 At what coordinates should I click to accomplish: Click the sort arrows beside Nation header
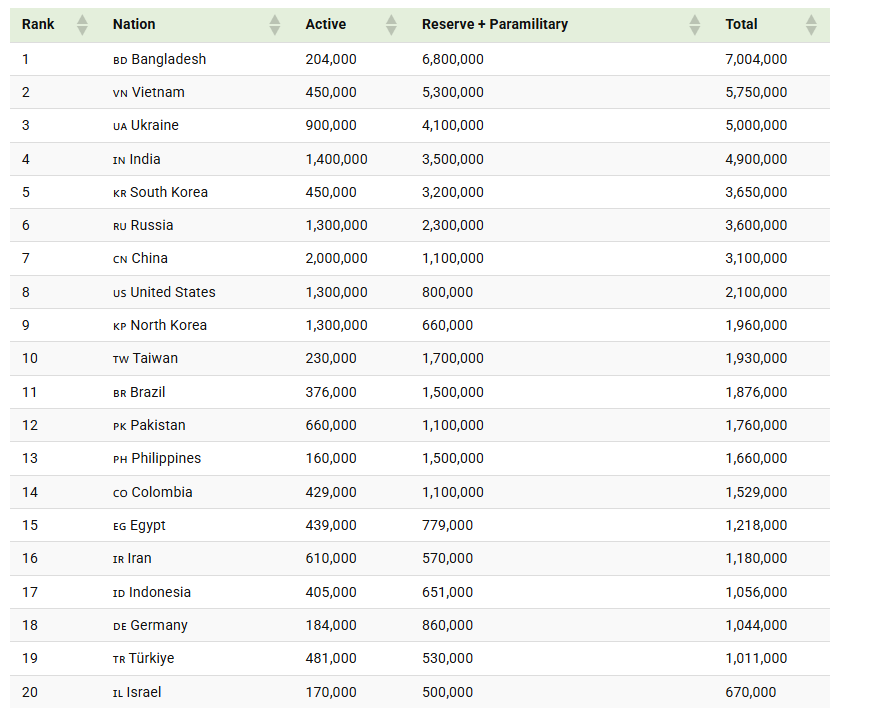click(275, 25)
